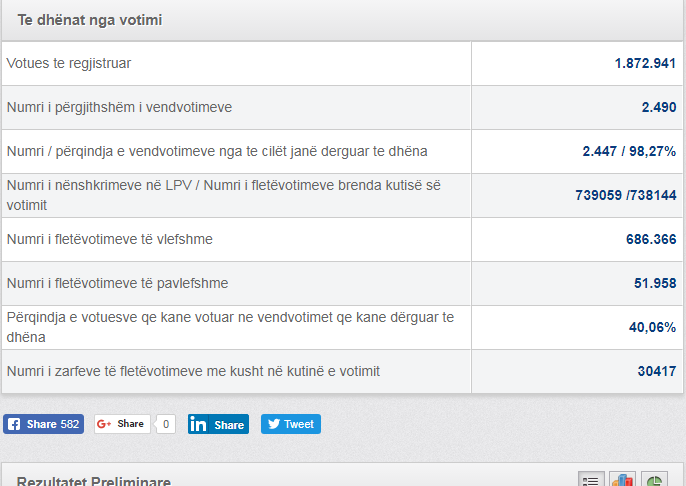The height and width of the screenshot is (486, 686).
Task: Click the Twitter bird icon
Action: [x=274, y=424]
